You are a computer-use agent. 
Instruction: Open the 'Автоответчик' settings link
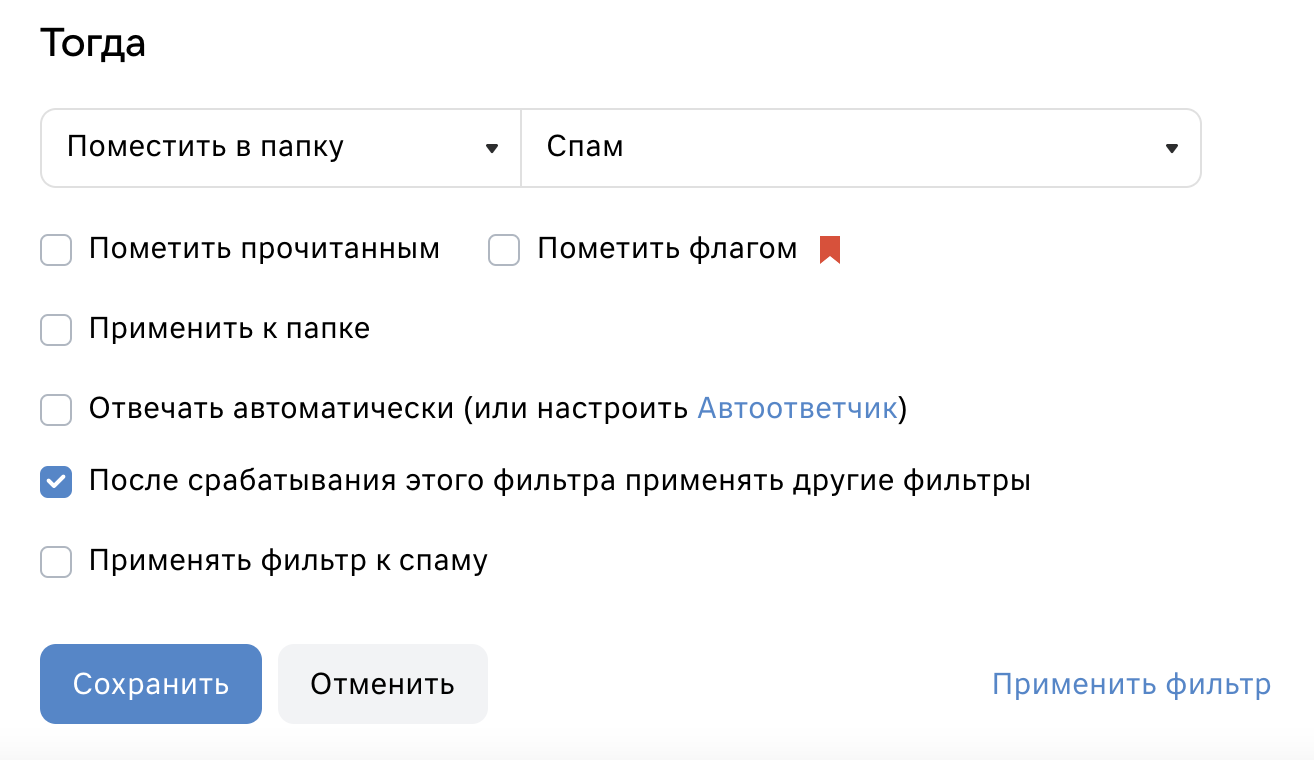point(797,409)
